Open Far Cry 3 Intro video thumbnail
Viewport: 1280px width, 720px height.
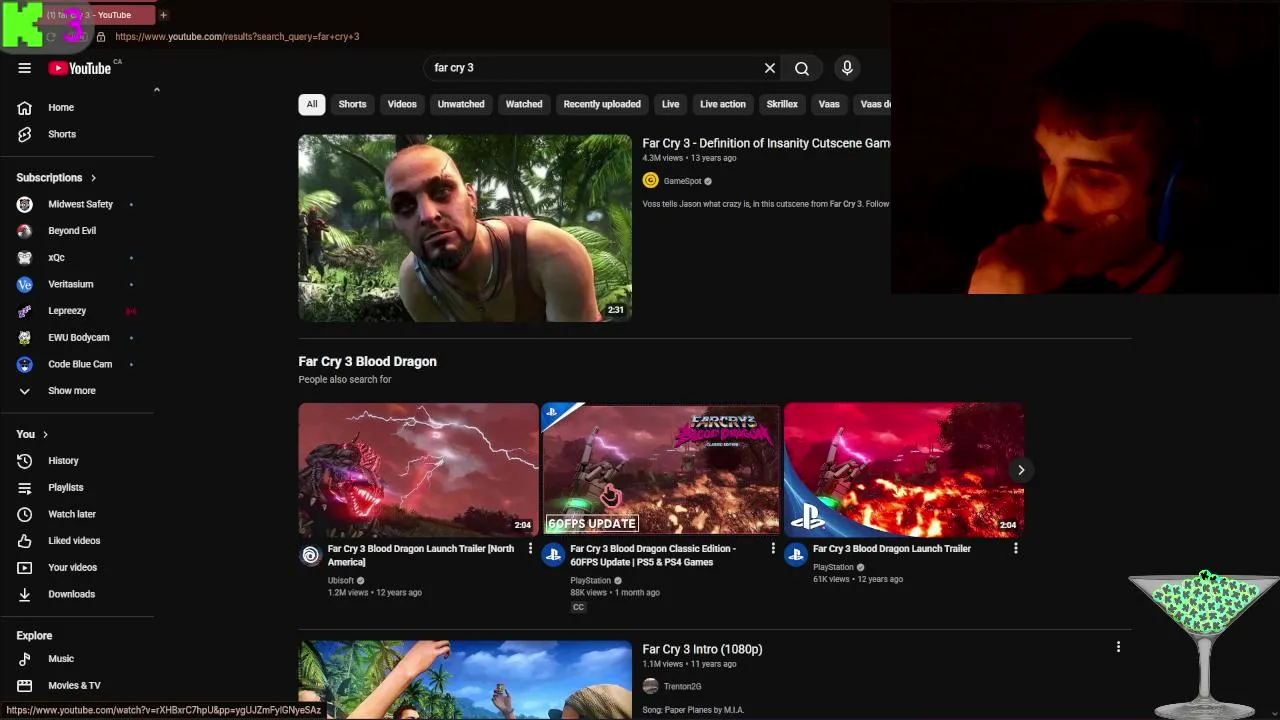pyautogui.click(x=465, y=680)
